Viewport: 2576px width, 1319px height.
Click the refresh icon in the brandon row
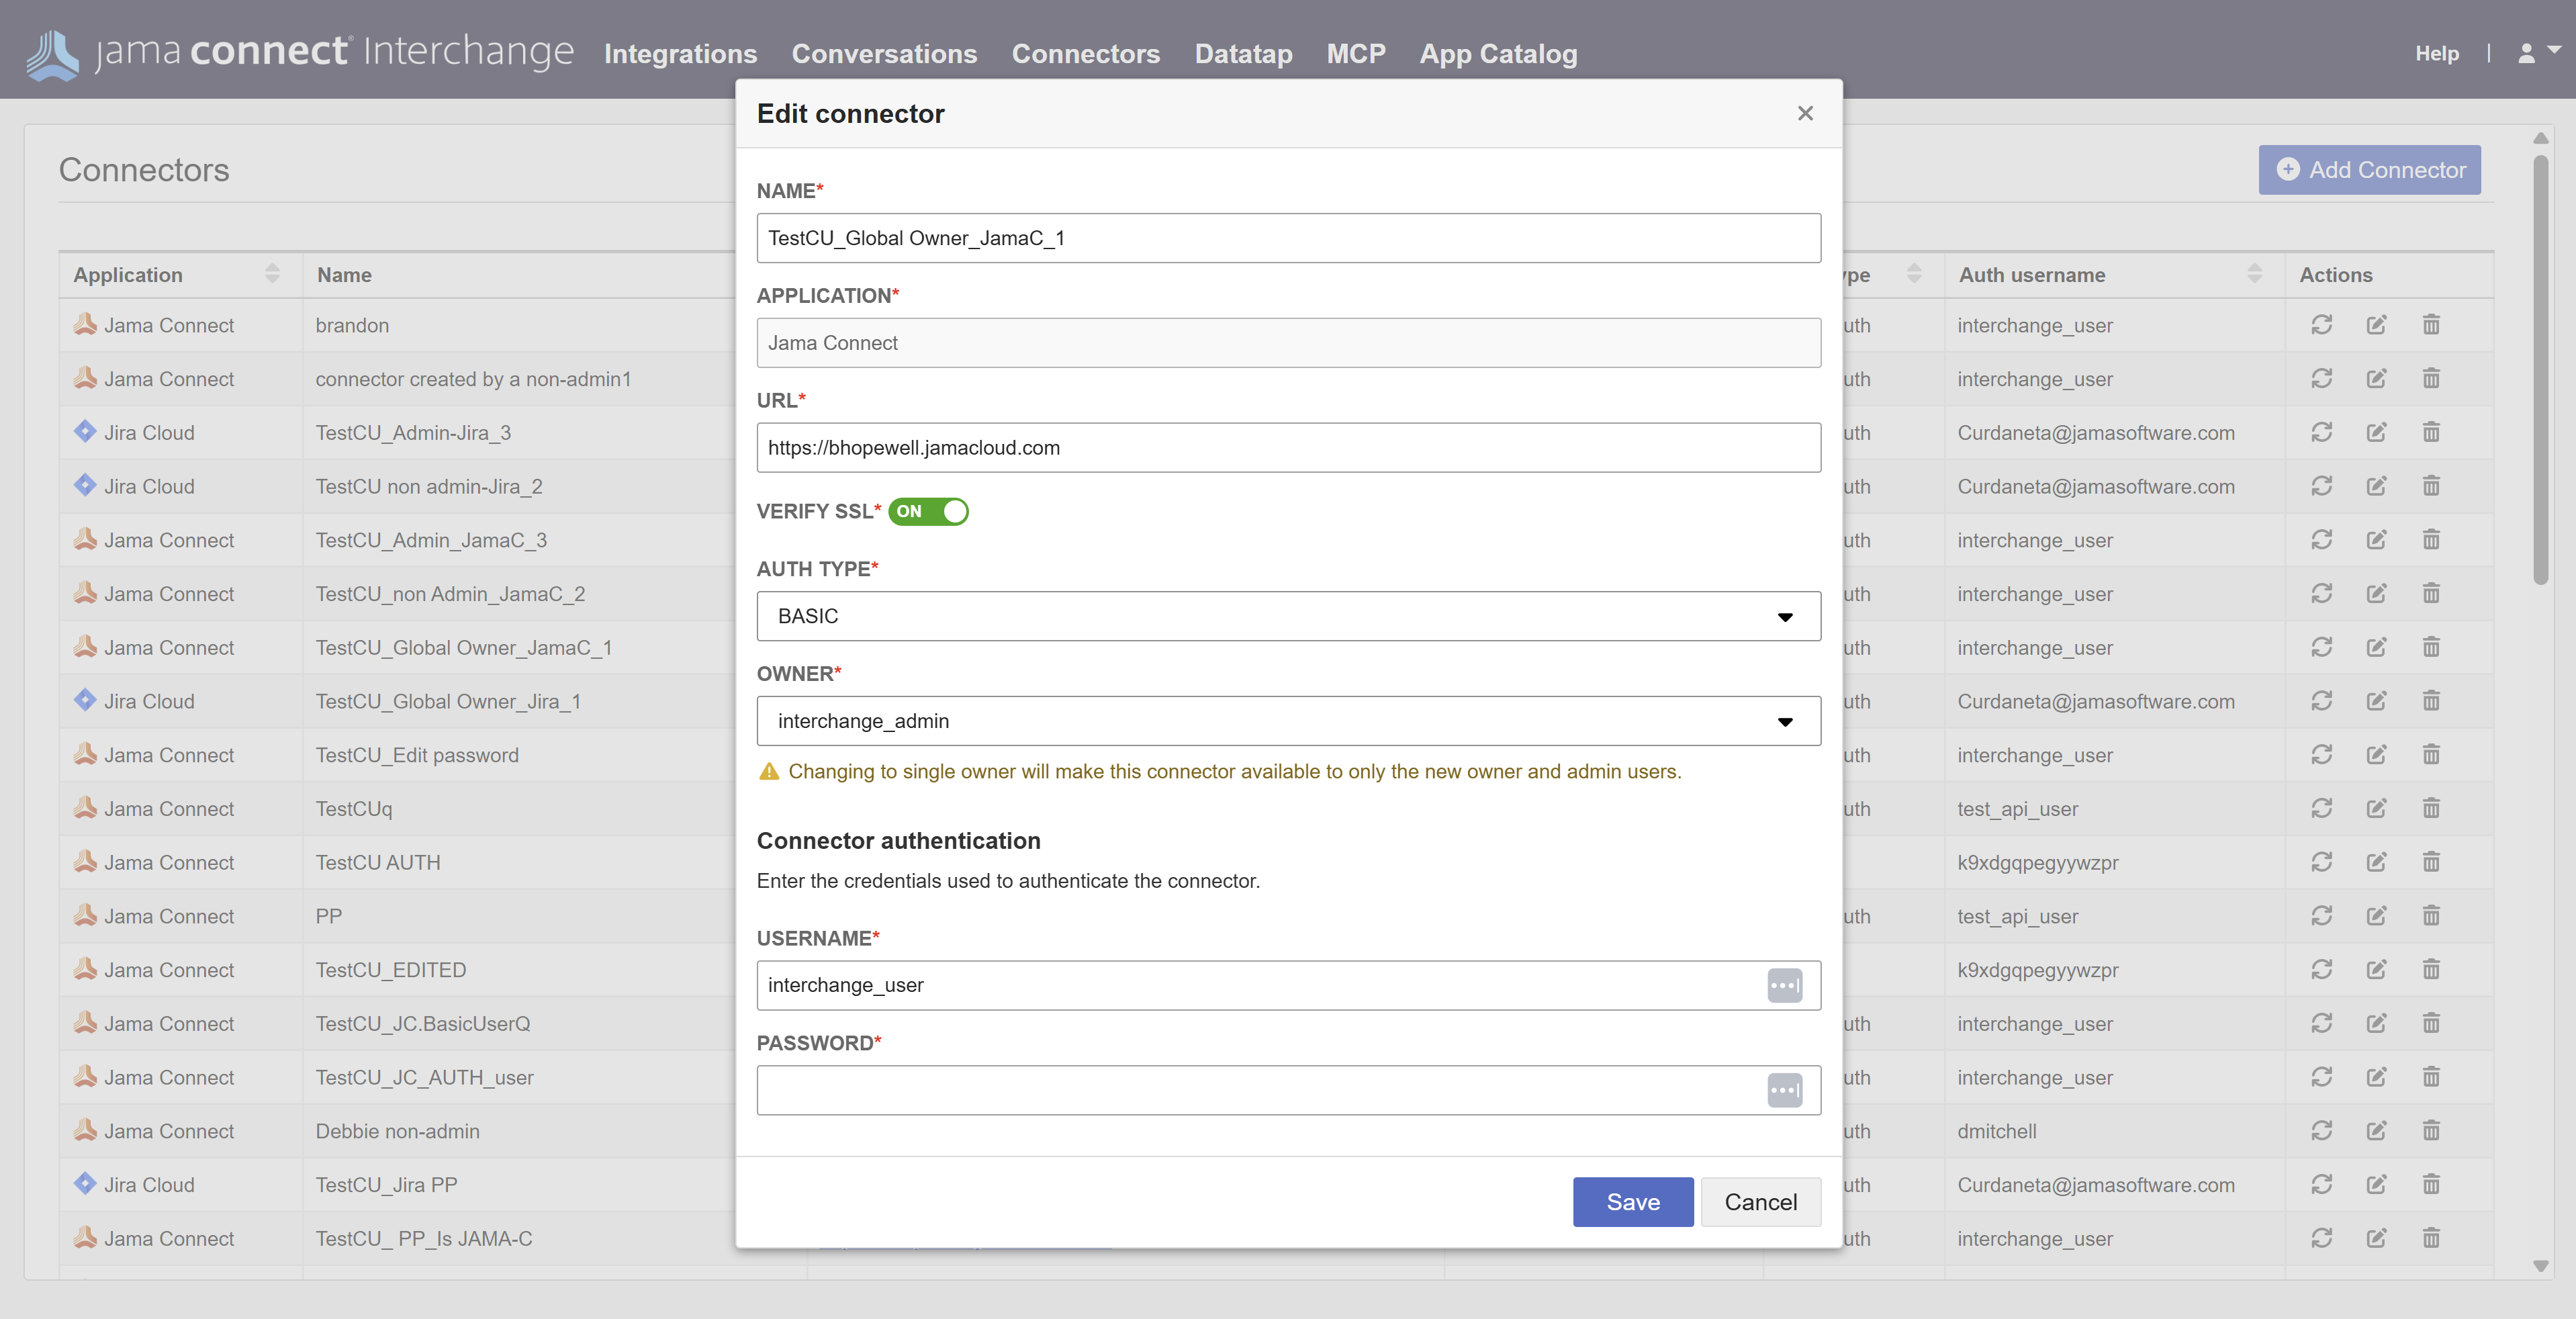(2321, 325)
